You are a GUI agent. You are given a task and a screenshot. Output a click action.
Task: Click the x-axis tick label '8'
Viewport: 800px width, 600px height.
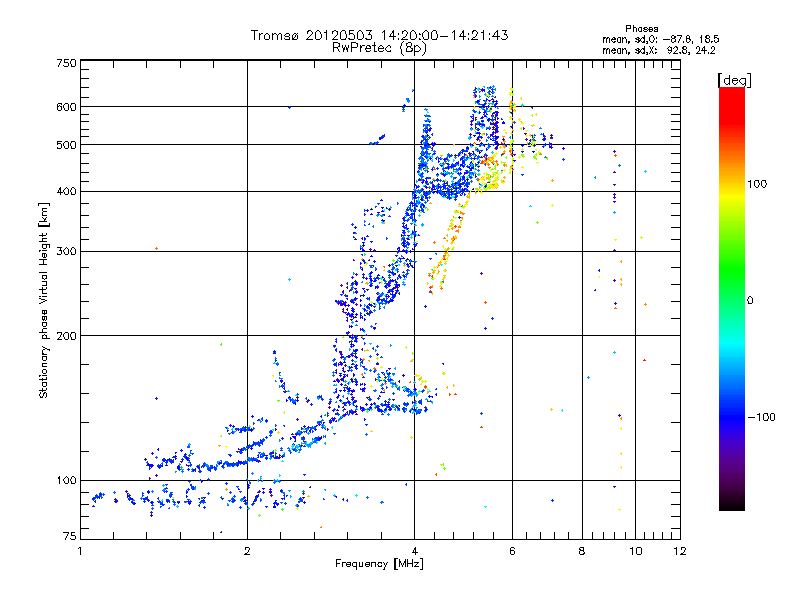pyautogui.click(x=582, y=551)
